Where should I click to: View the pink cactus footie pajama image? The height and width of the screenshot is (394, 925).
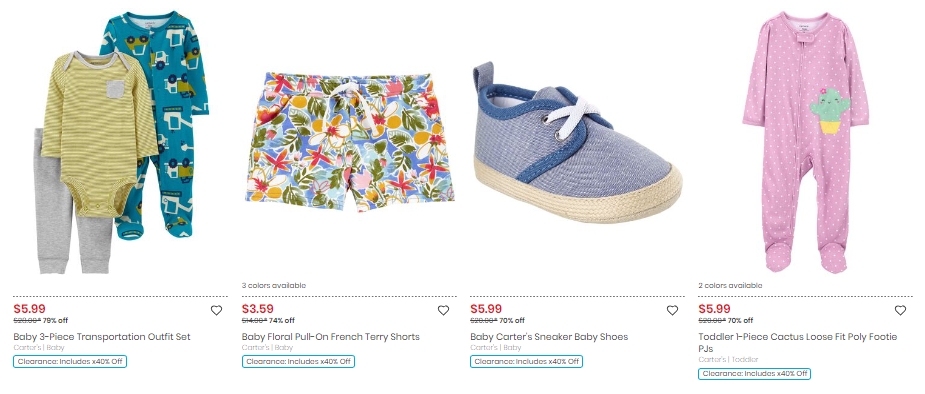805,142
